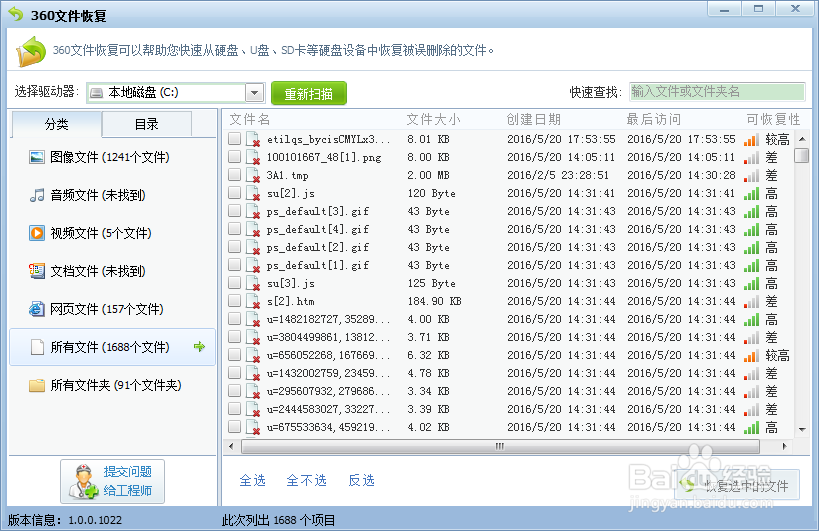Viewport: 819px width, 531px height.
Task: Click the disk drive icon in drive selector
Action: 97,93
